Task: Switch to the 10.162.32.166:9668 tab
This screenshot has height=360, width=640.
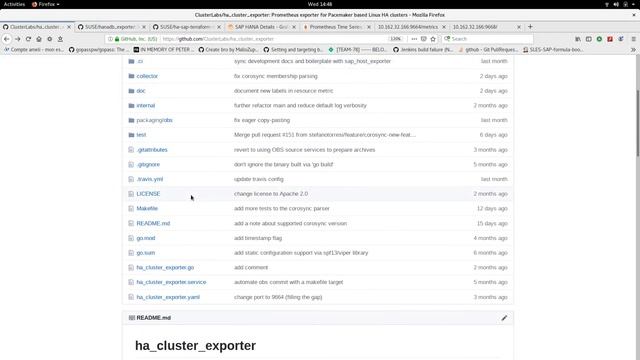Action: click(x=487, y=27)
